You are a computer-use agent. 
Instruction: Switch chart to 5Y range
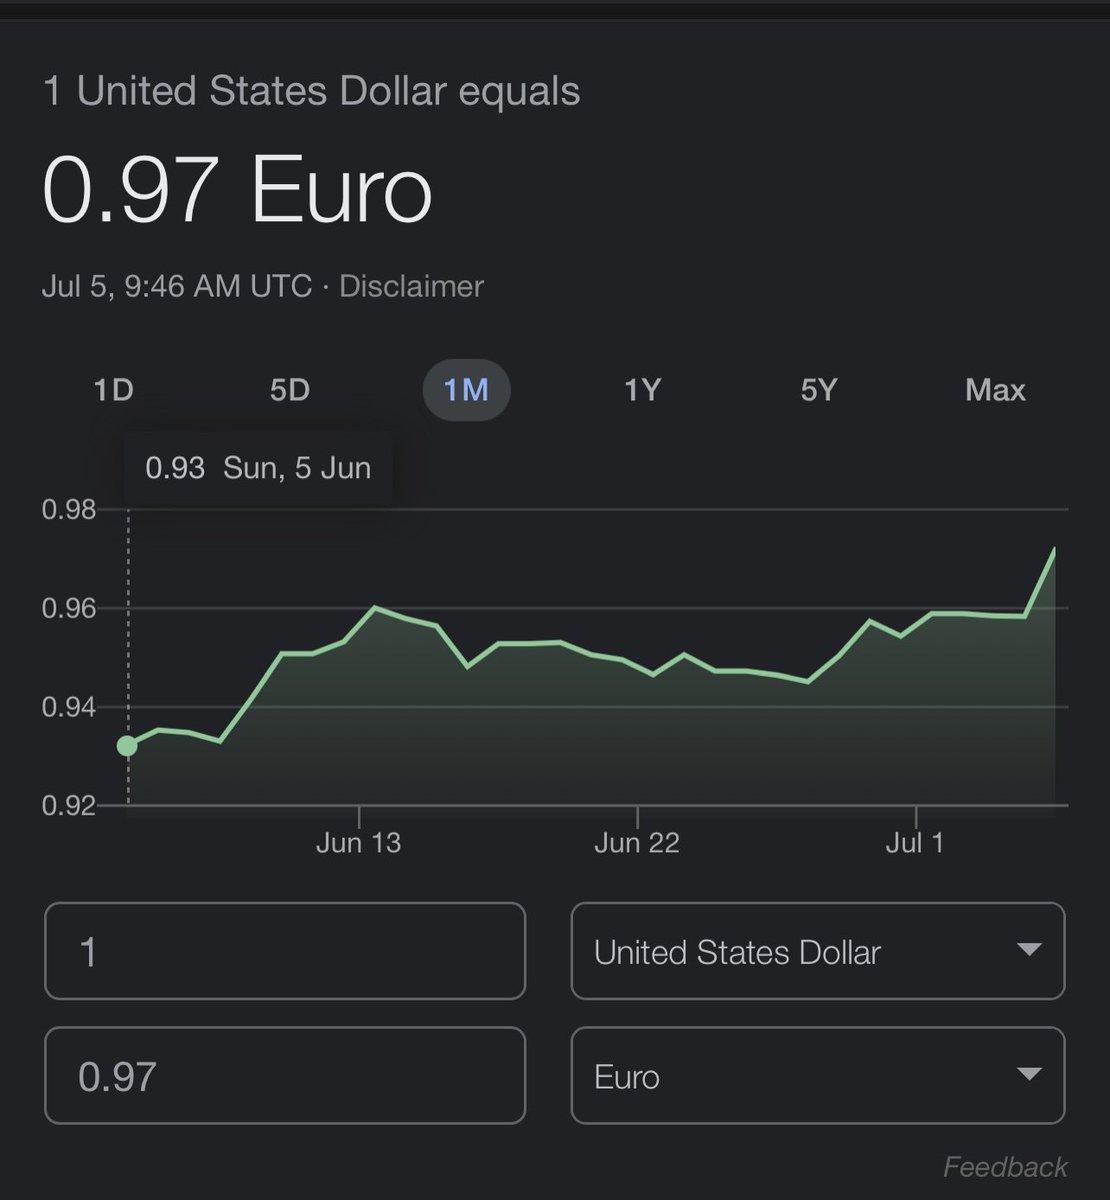pos(818,390)
